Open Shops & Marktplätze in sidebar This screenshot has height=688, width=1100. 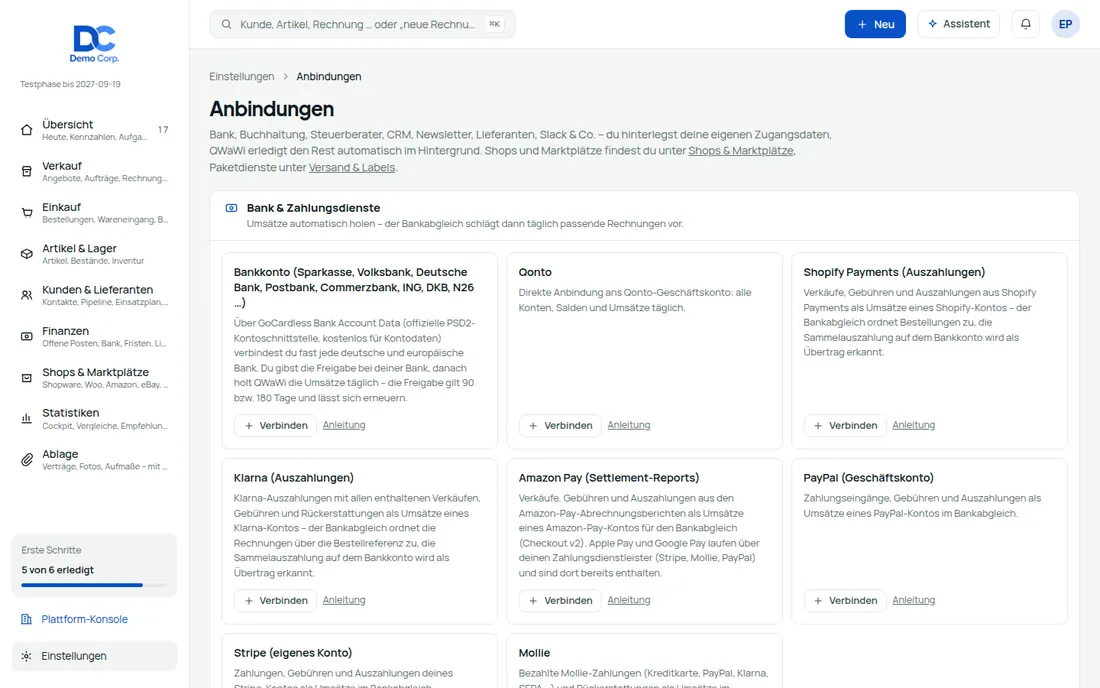94,377
